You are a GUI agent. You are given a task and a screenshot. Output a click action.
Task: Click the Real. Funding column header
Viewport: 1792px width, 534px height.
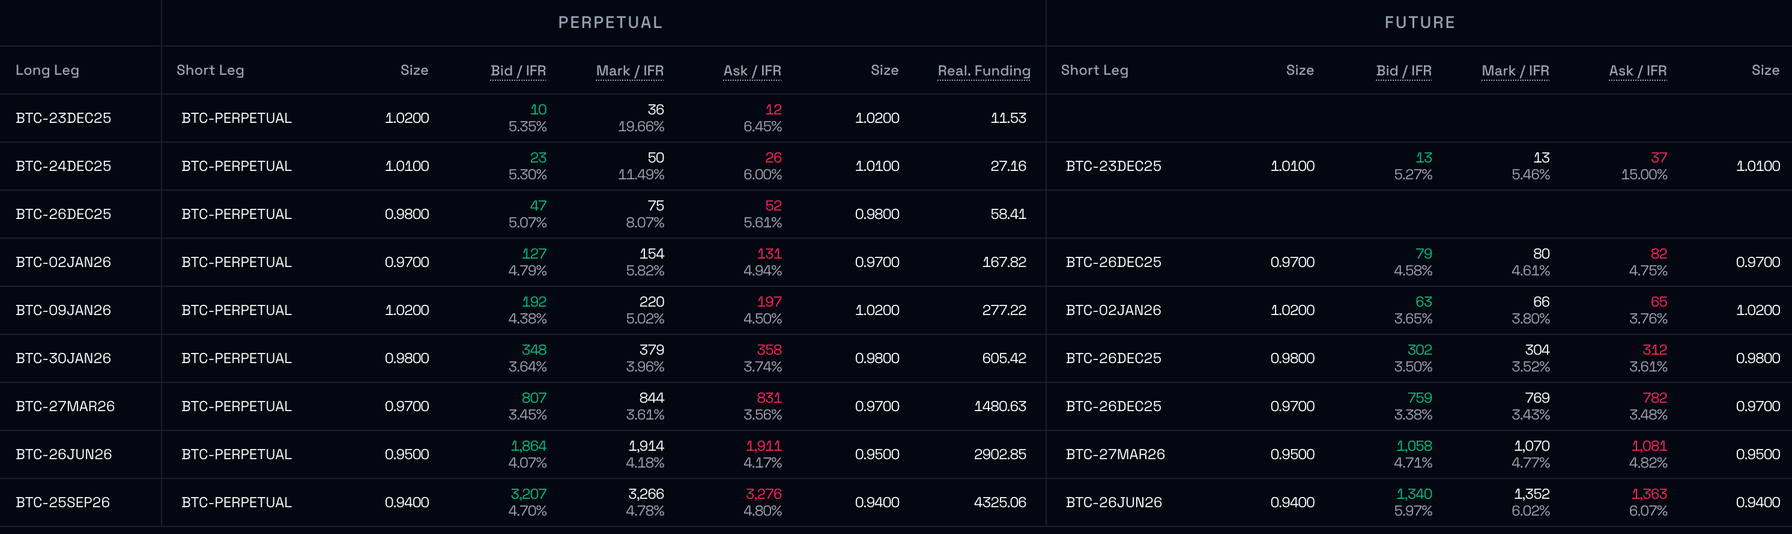(983, 70)
